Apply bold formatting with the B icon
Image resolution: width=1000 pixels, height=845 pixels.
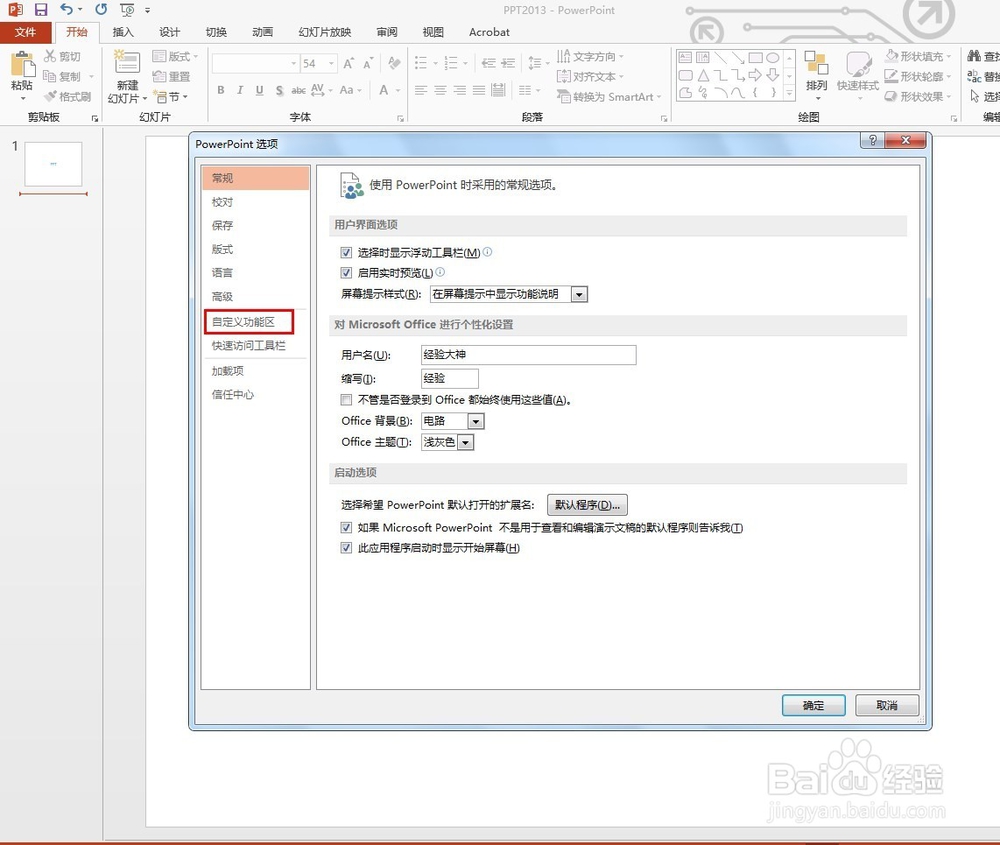[220, 89]
